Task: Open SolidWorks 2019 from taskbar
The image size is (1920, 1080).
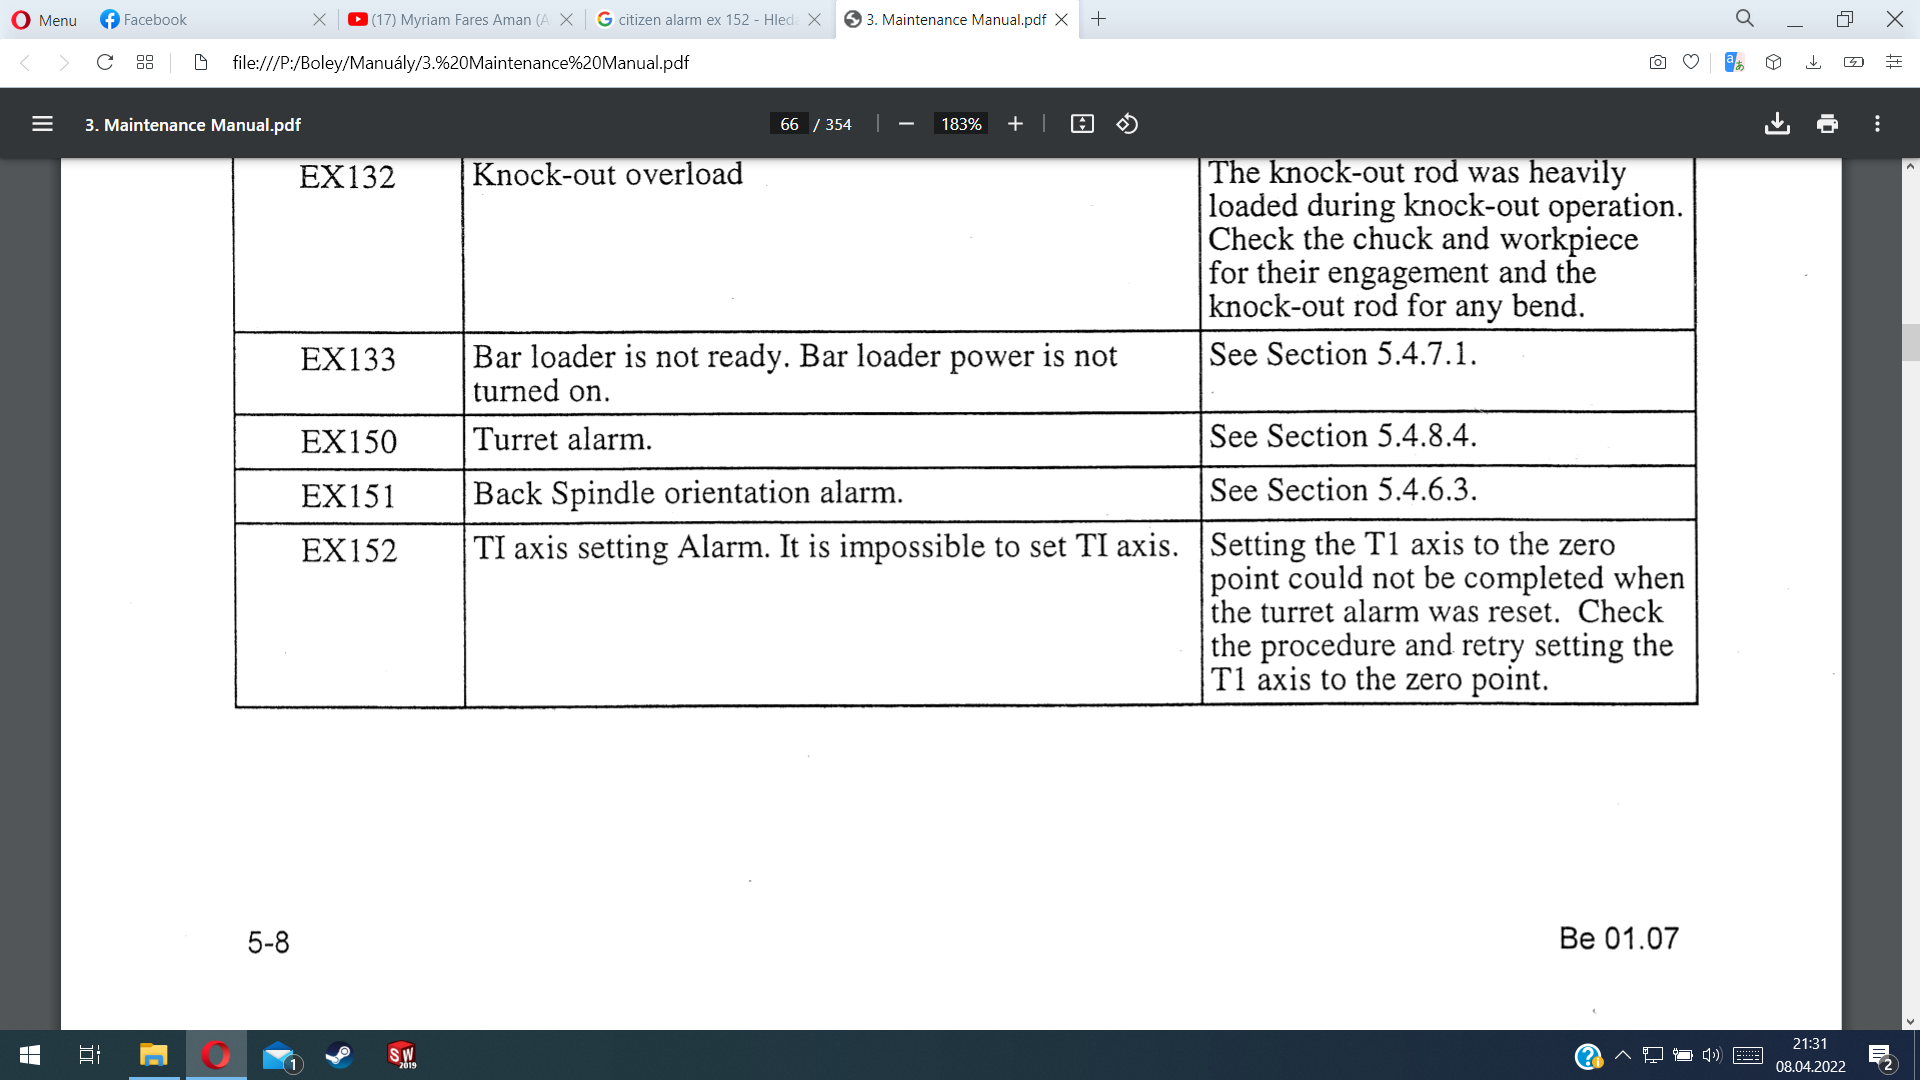Action: click(x=401, y=1055)
